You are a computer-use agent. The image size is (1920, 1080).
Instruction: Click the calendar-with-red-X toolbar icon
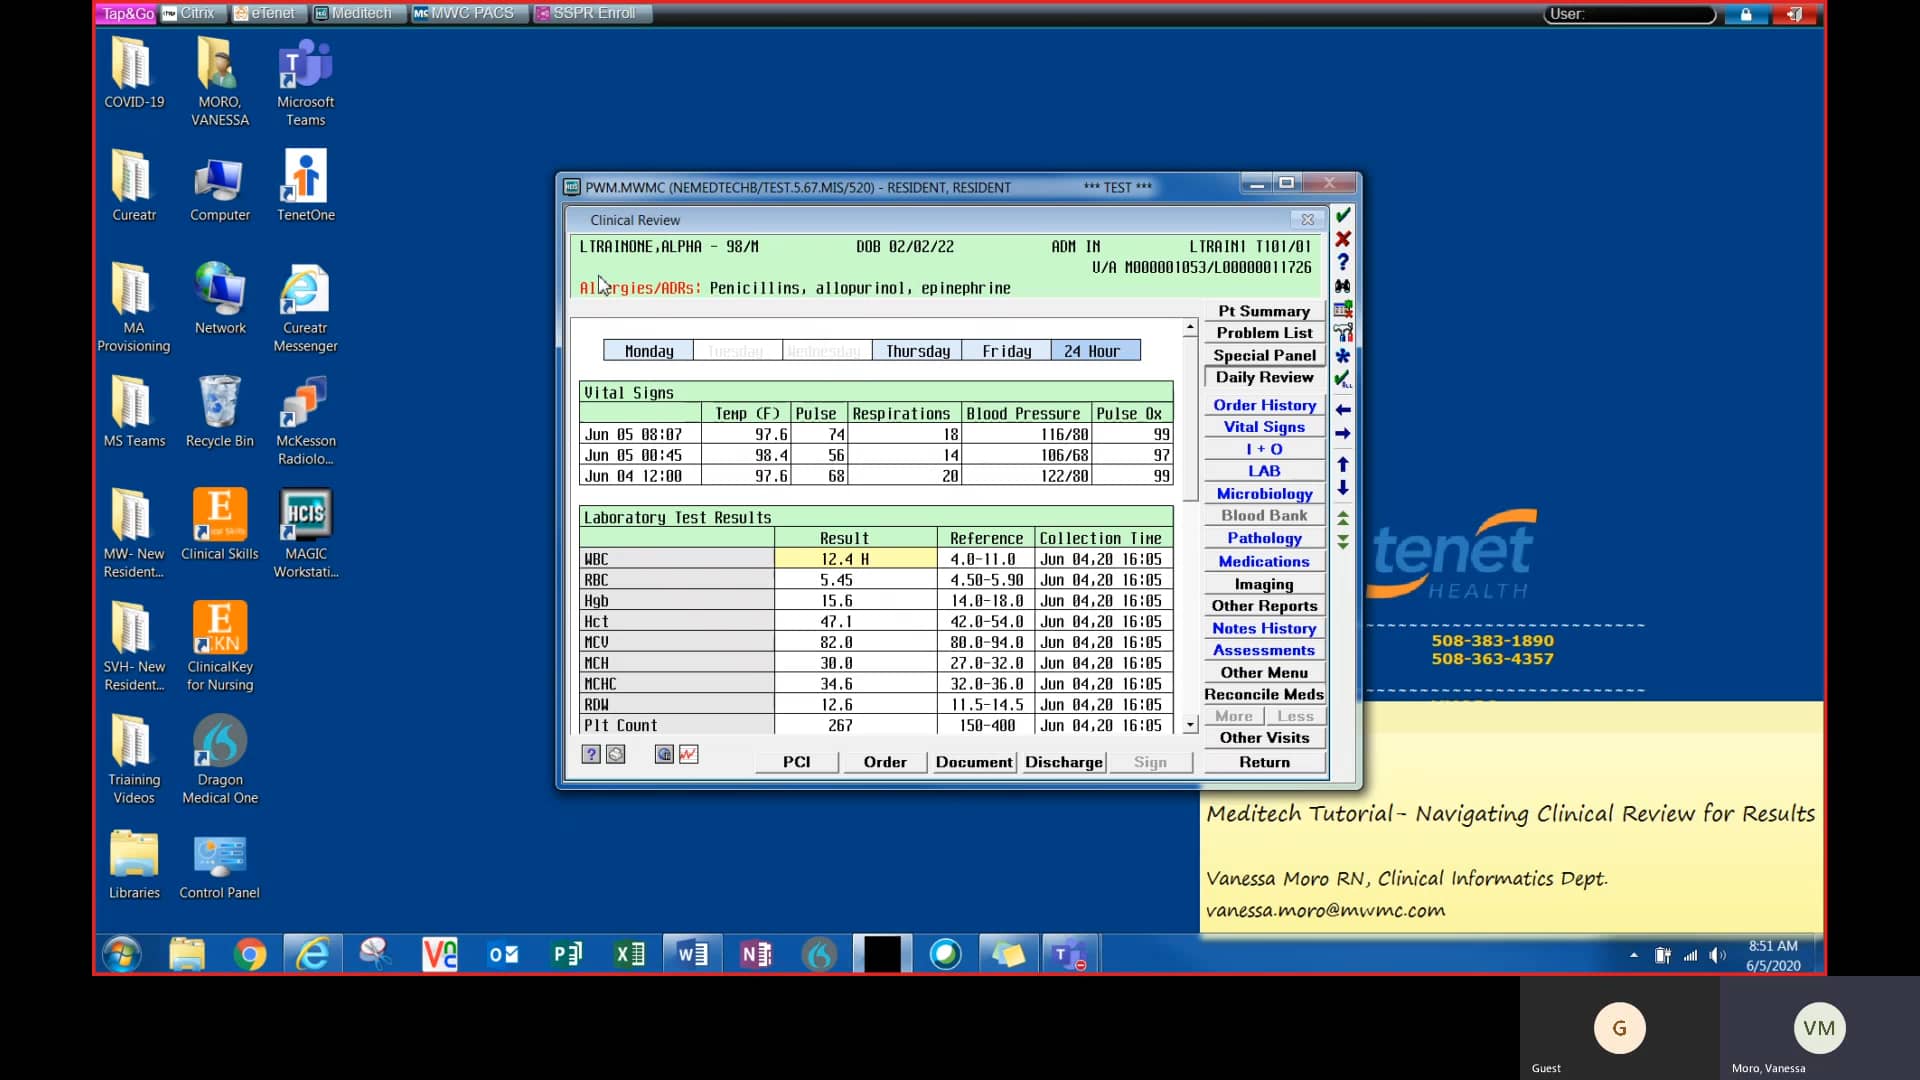coord(1343,309)
